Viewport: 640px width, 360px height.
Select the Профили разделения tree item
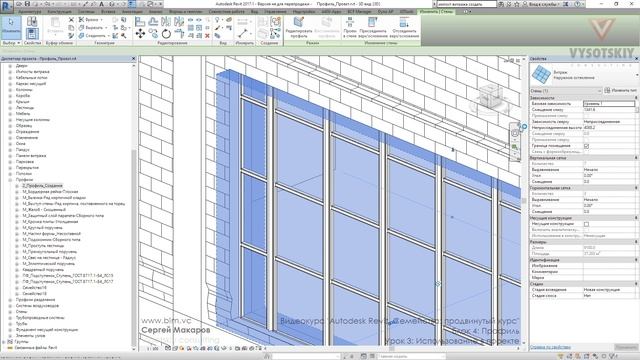(x=36, y=300)
